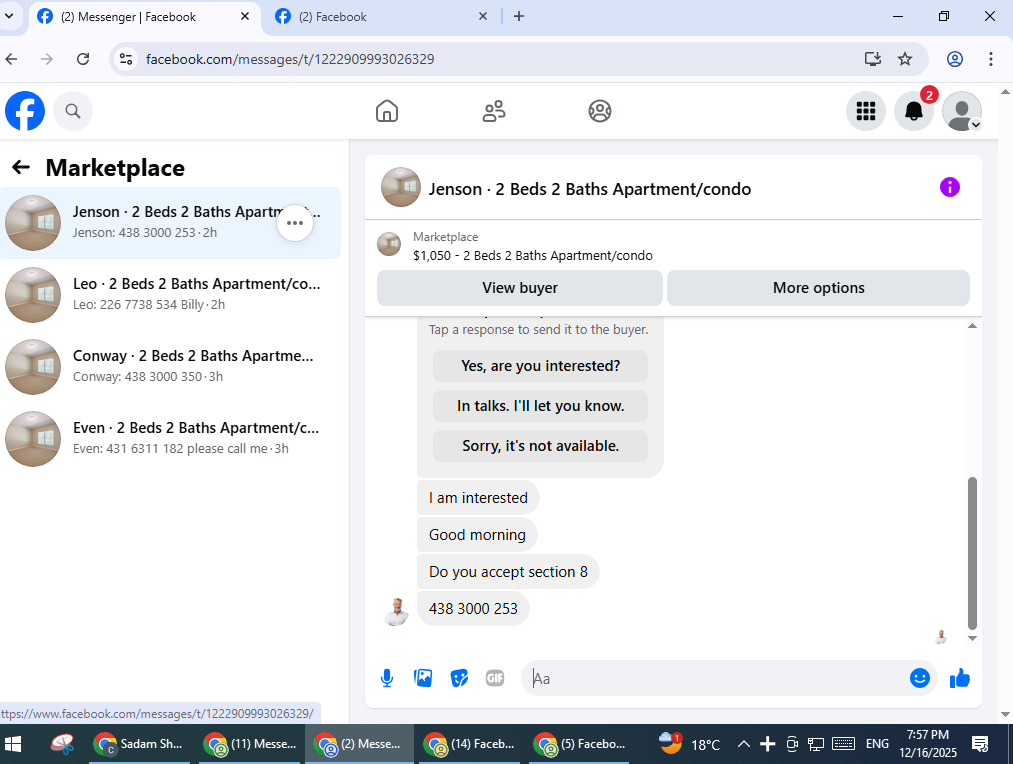1013x764 pixels.
Task: Reload the page
Action: click(83, 59)
